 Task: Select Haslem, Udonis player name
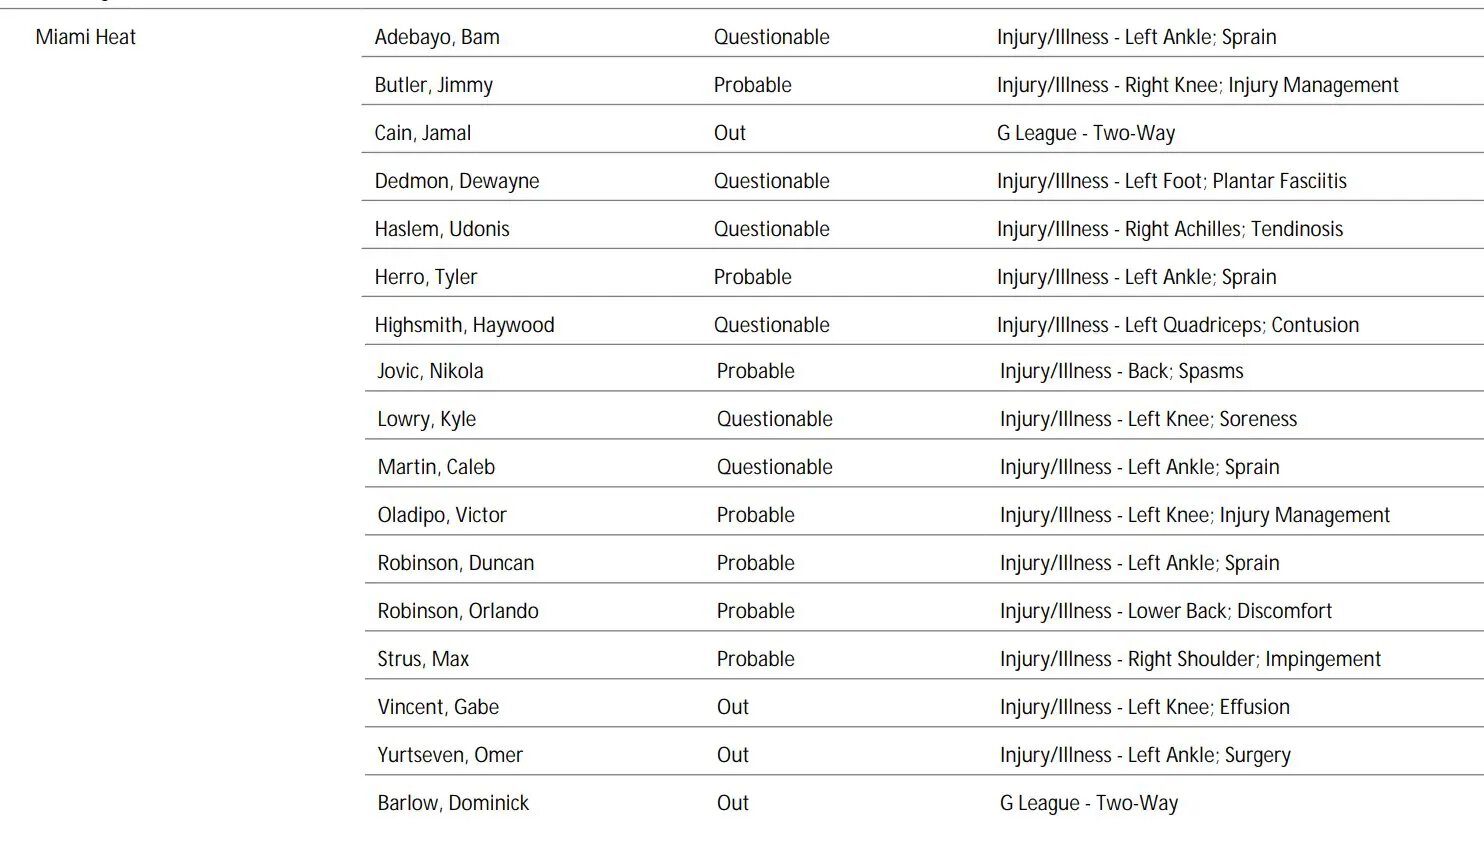point(441,229)
